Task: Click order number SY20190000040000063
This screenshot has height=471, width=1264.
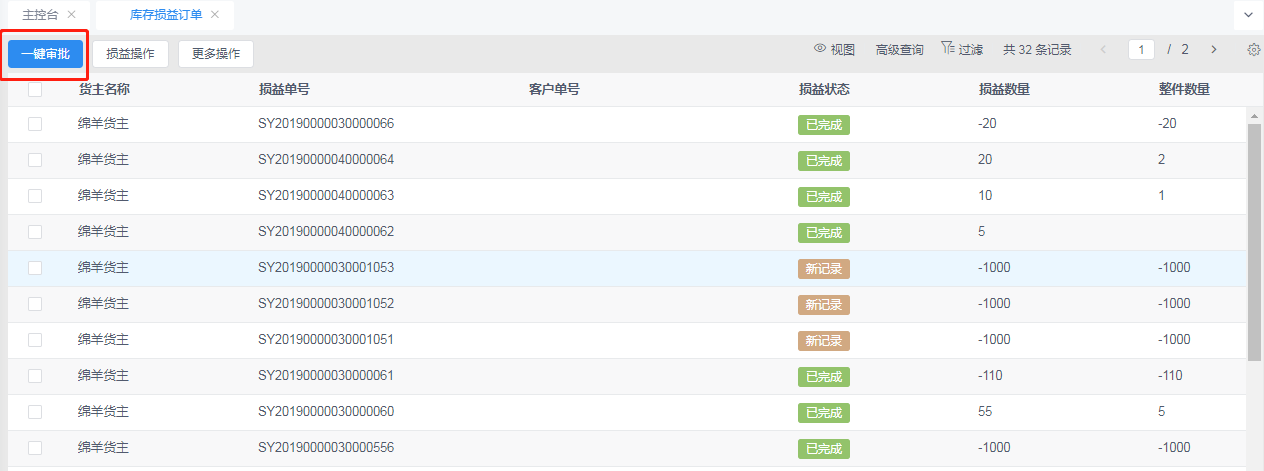Action: pyautogui.click(x=326, y=196)
